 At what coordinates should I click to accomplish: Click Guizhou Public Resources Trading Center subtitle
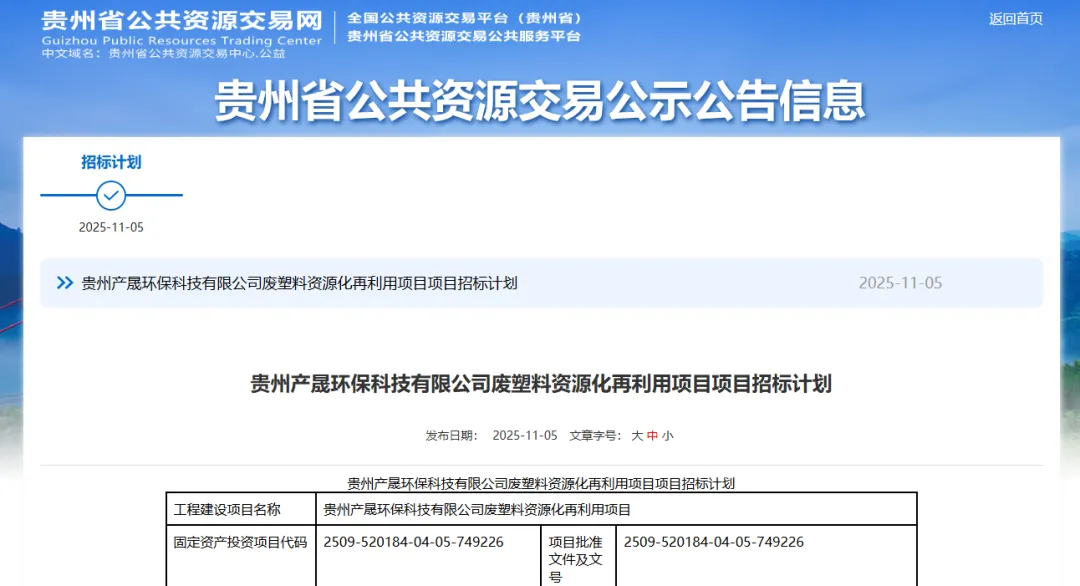181,40
